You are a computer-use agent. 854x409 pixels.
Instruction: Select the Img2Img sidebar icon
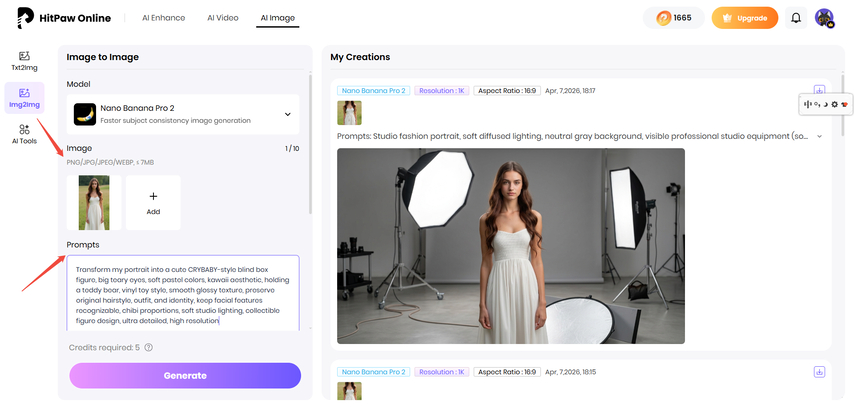point(24,98)
